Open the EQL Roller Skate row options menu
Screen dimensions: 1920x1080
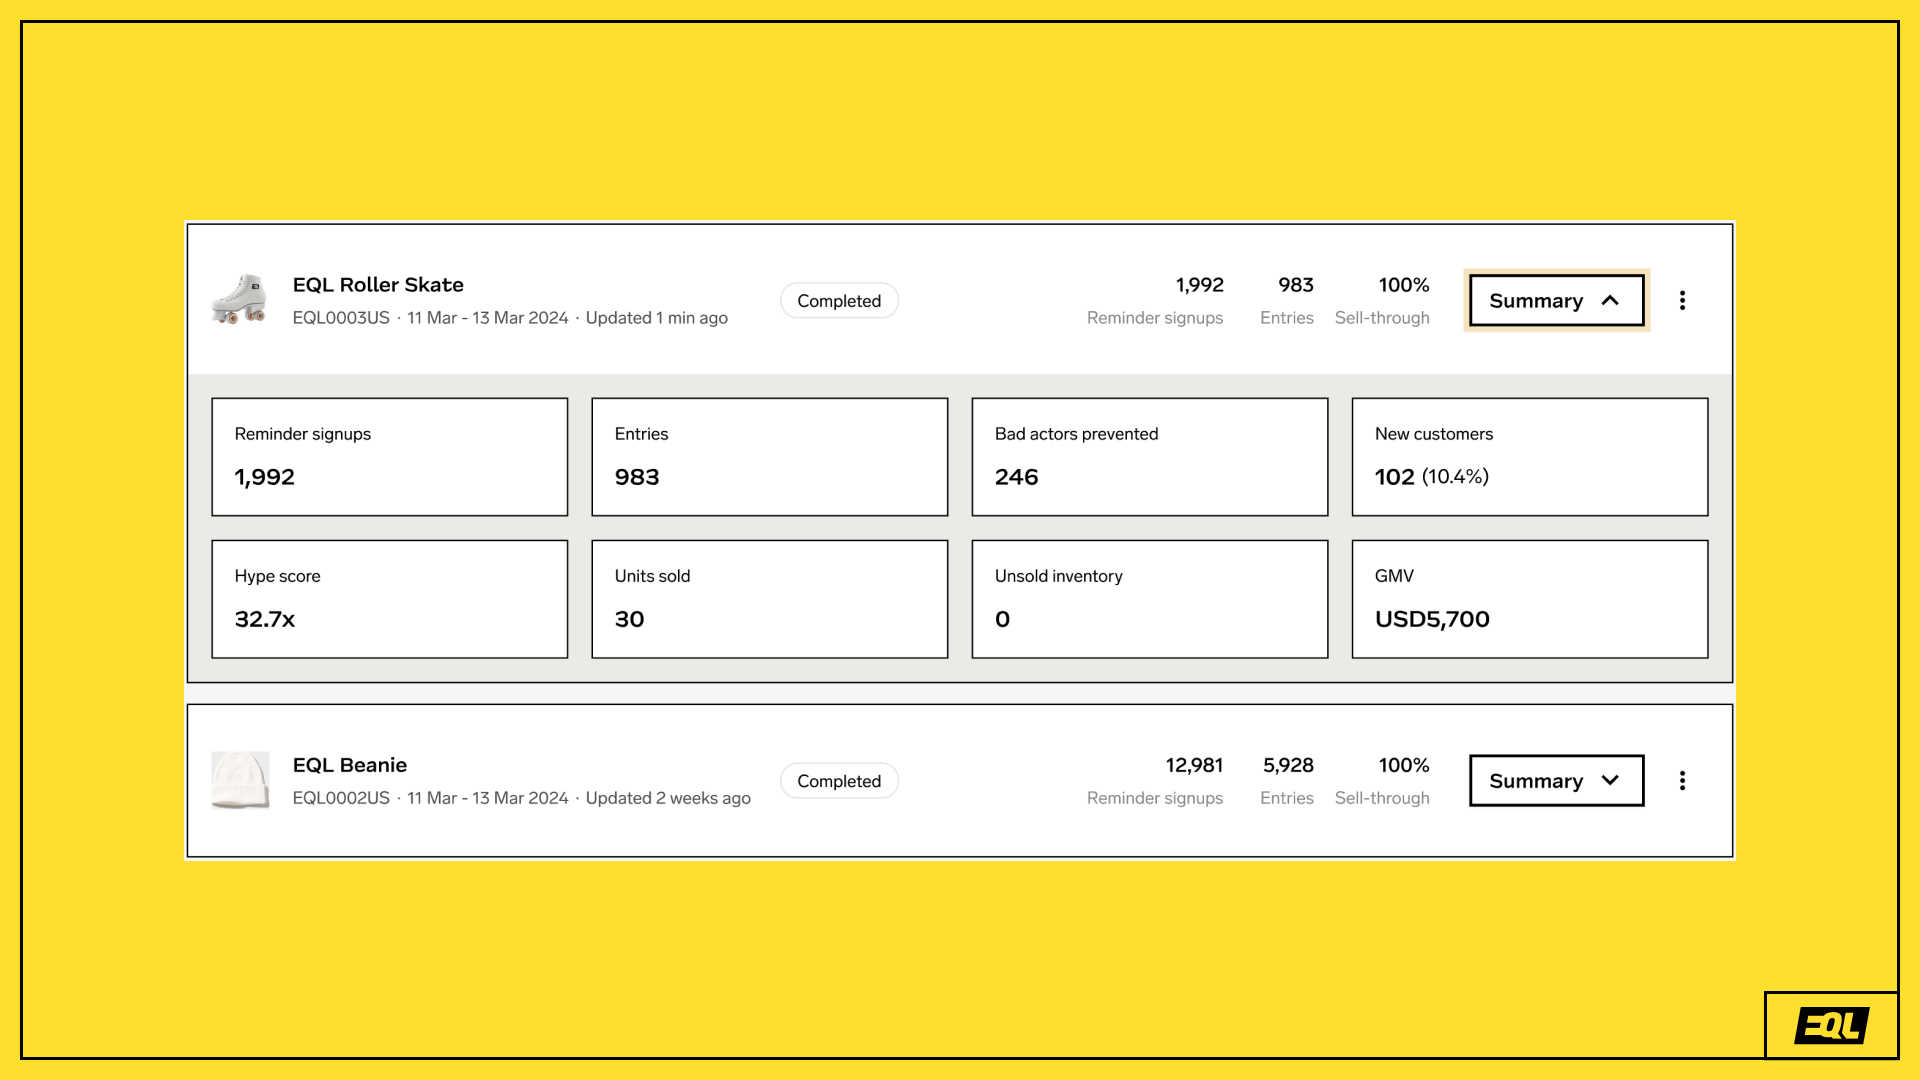tap(1682, 301)
